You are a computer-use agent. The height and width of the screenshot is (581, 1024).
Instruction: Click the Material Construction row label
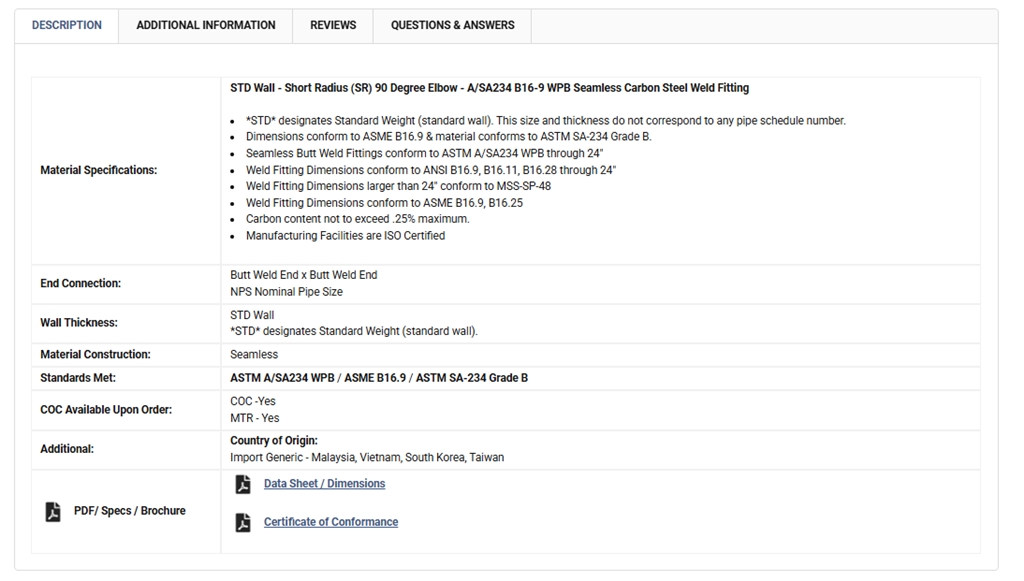95,354
